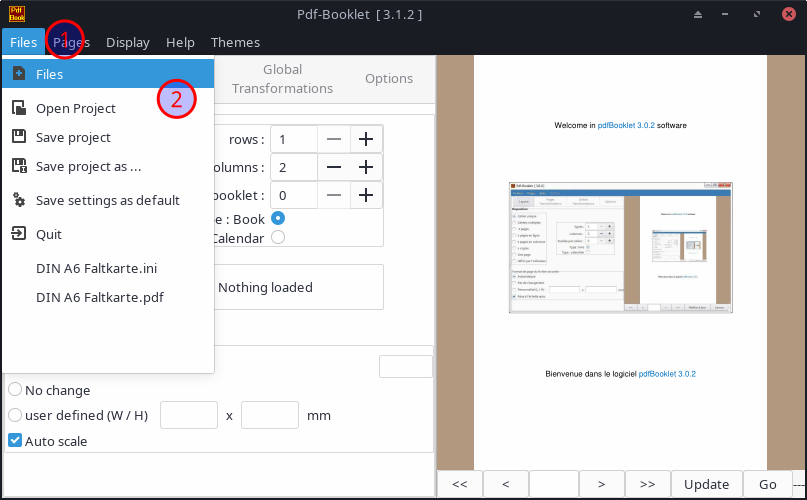
Task: Go to last page with >> button
Action: coord(647,484)
